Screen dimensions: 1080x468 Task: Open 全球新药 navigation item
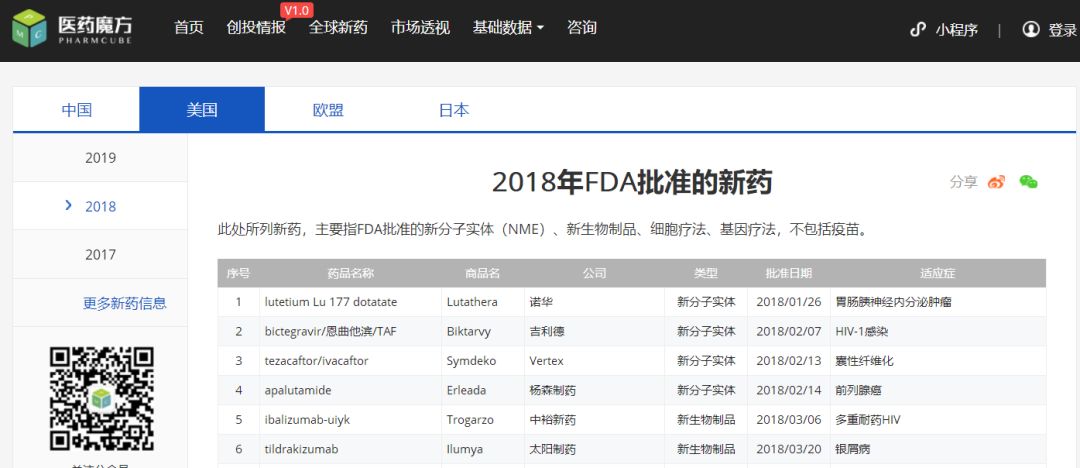coord(338,28)
